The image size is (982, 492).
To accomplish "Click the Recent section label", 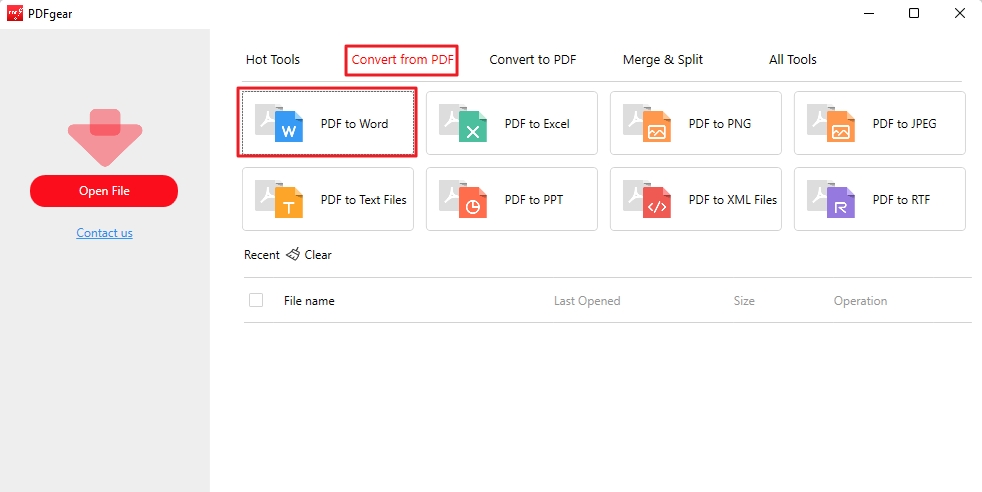I will (x=262, y=255).
